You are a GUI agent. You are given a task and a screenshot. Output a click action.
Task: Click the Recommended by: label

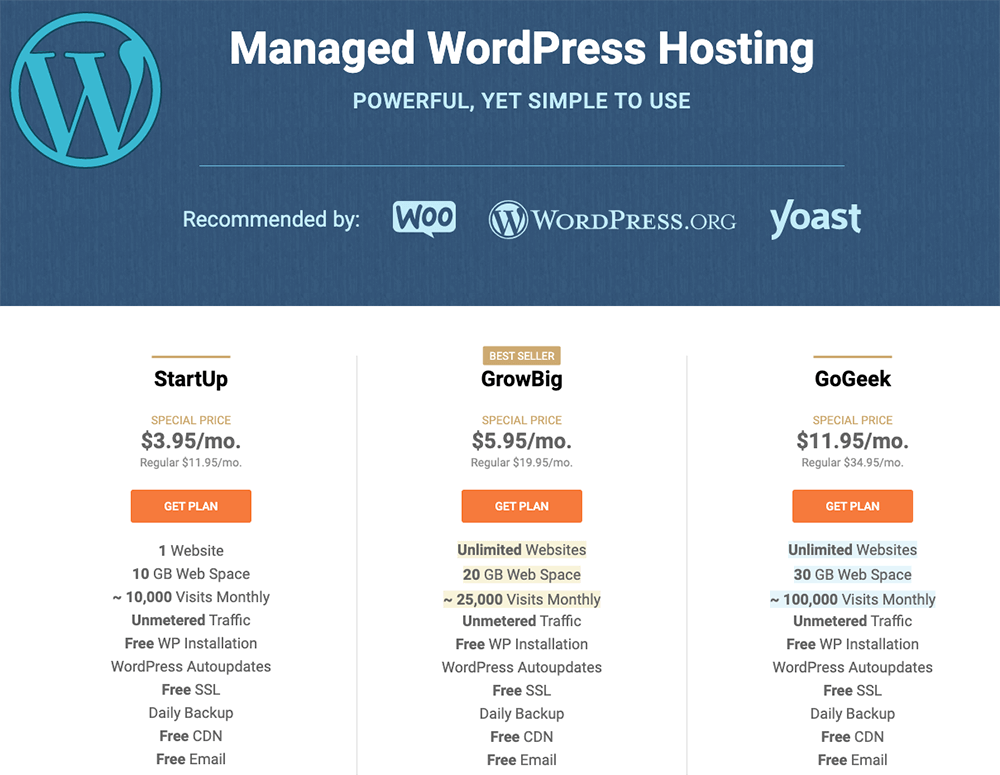click(x=271, y=219)
